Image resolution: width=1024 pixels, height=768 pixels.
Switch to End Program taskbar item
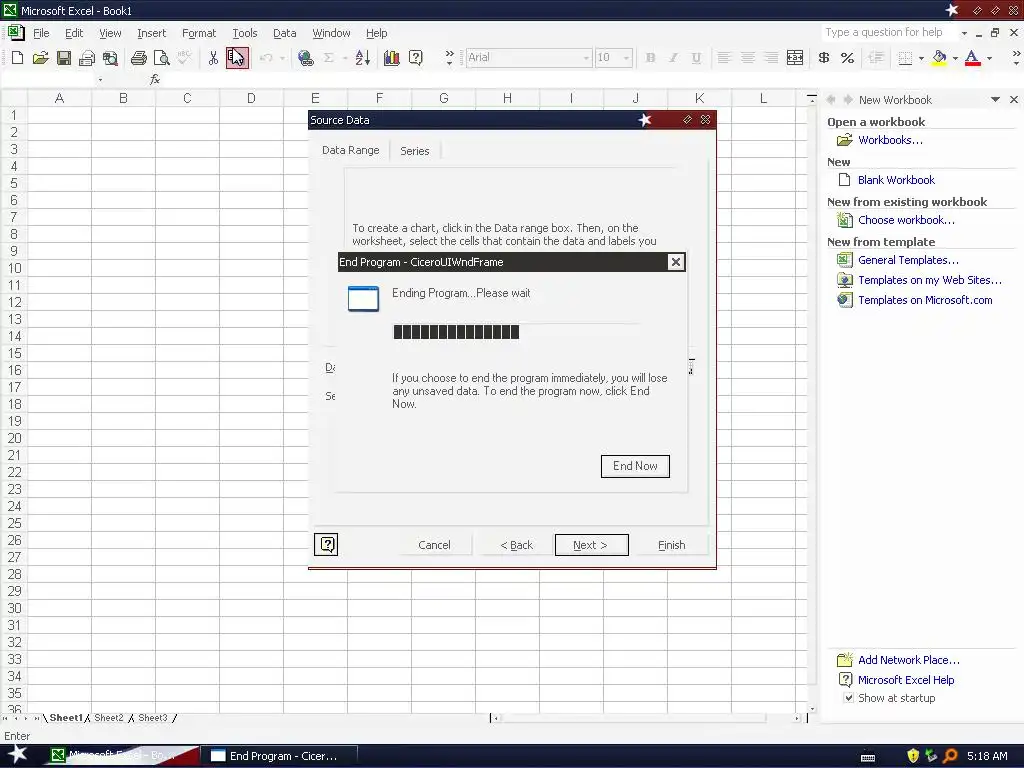pyautogui.click(x=279, y=756)
